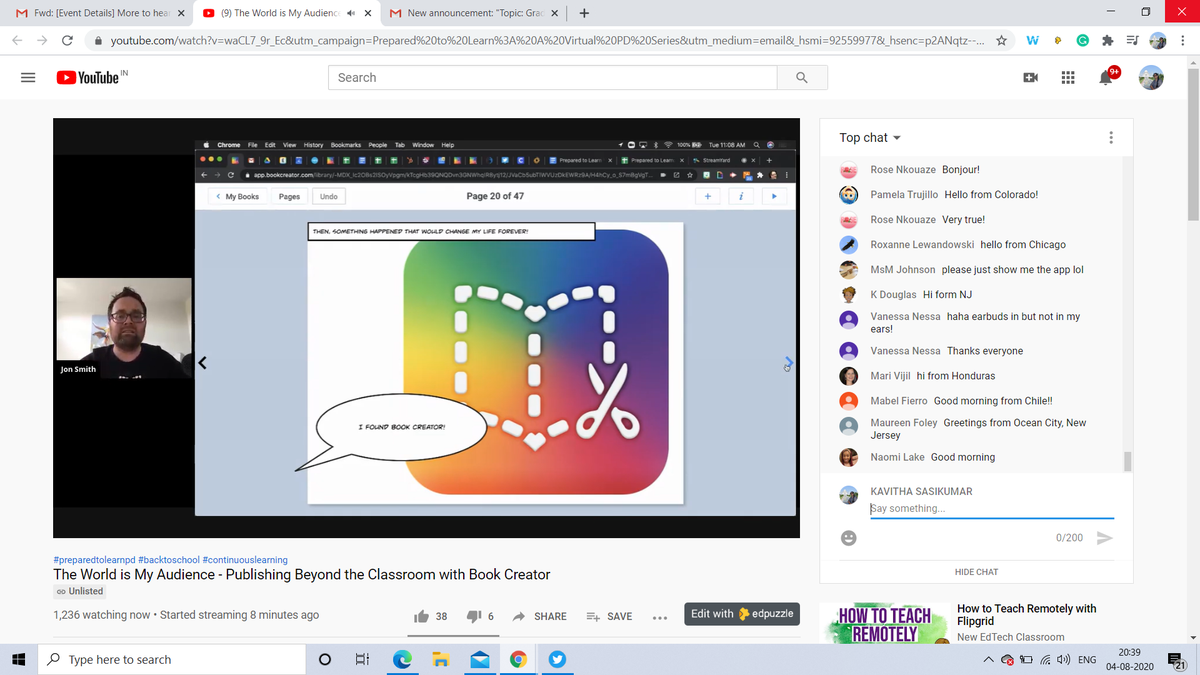Click chat author Pamela Trujillo

pos(904,194)
